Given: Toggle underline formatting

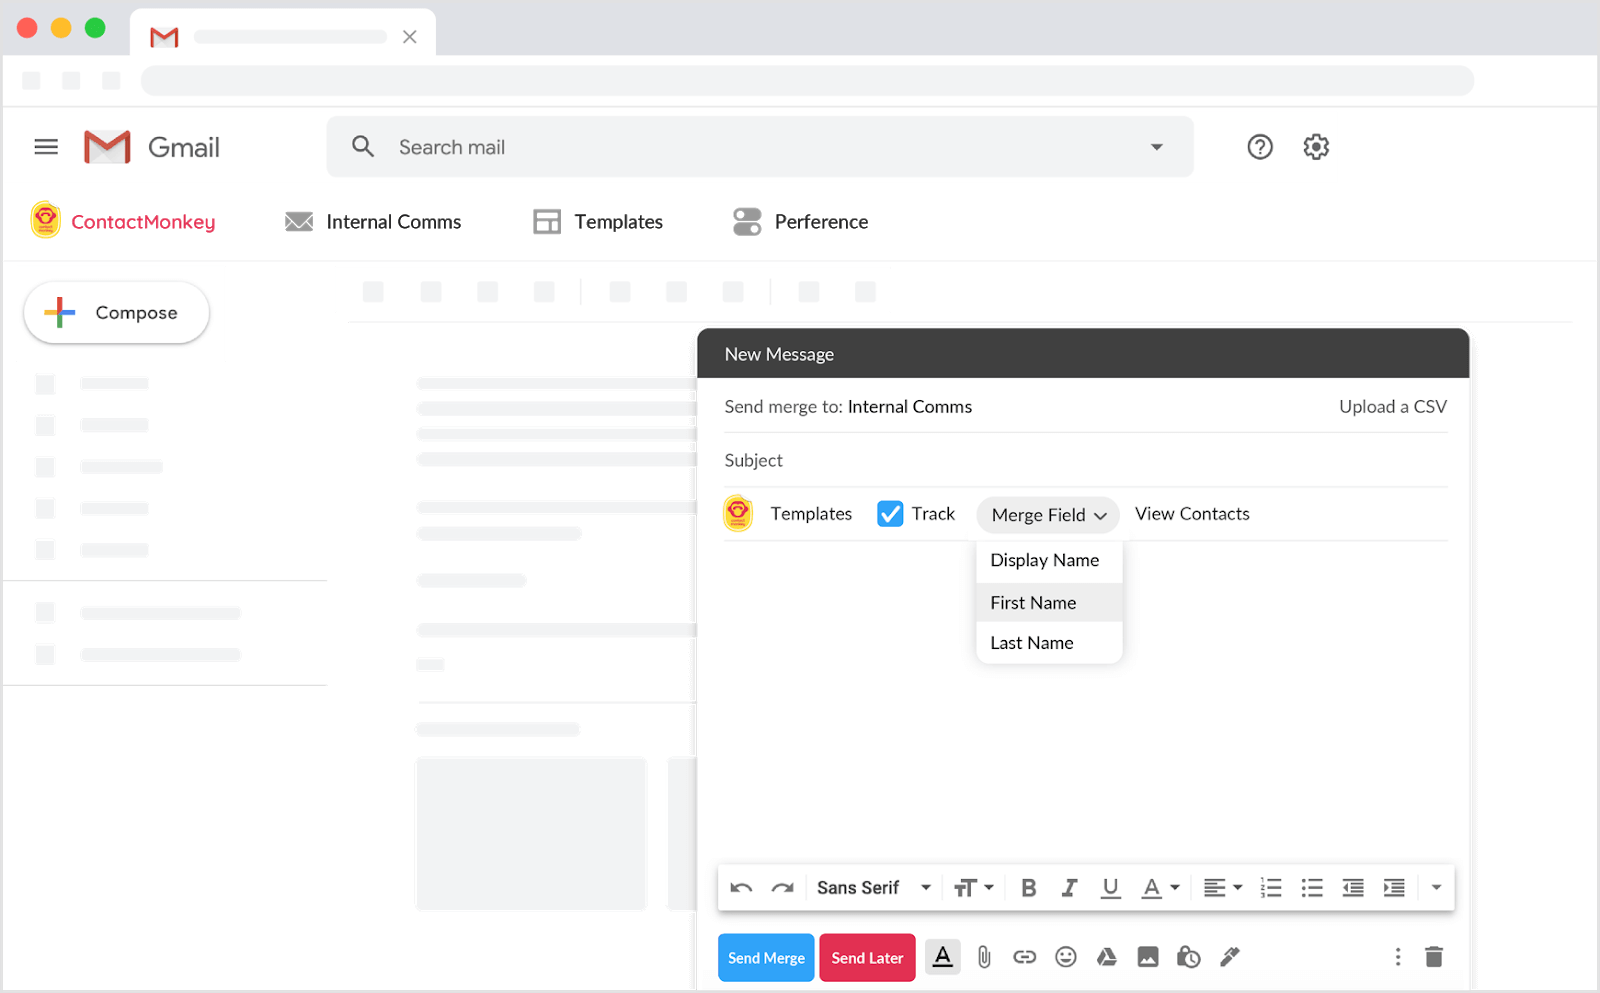Looking at the screenshot, I should pos(1110,888).
